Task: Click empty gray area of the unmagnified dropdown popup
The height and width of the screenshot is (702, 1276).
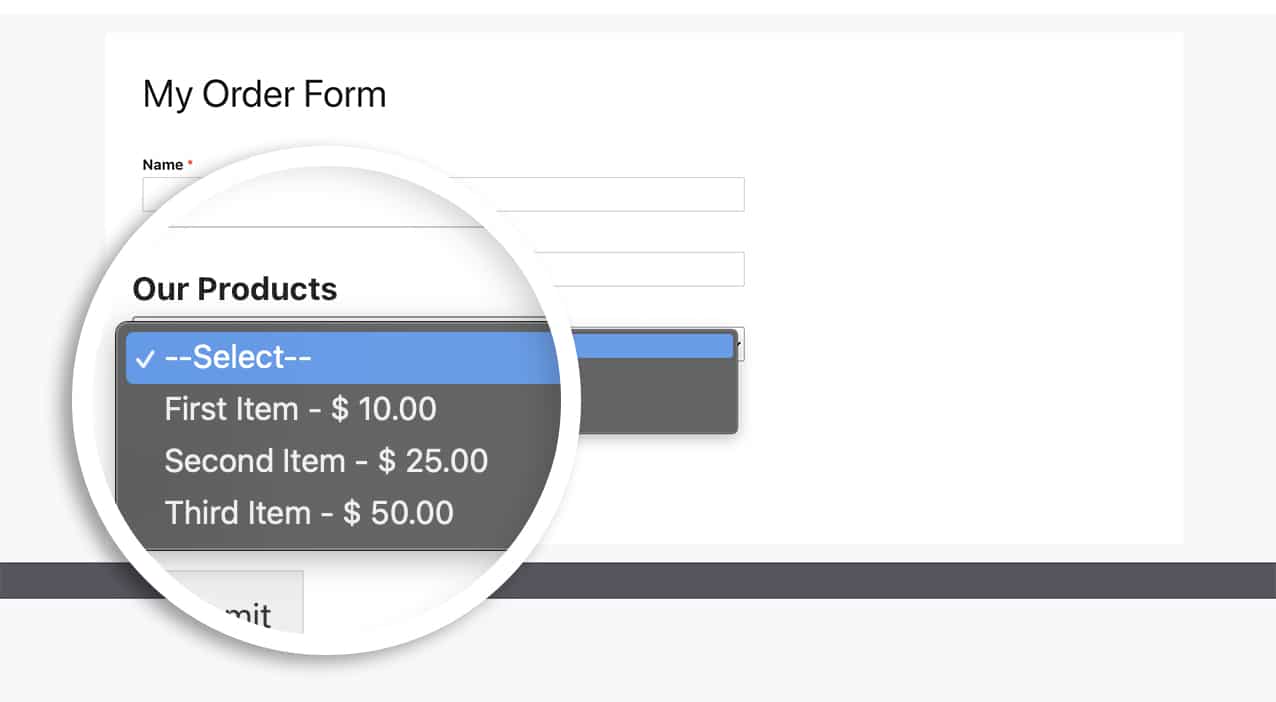Action: click(x=650, y=396)
